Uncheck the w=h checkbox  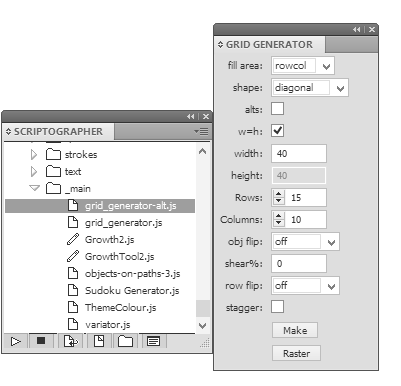(278, 131)
